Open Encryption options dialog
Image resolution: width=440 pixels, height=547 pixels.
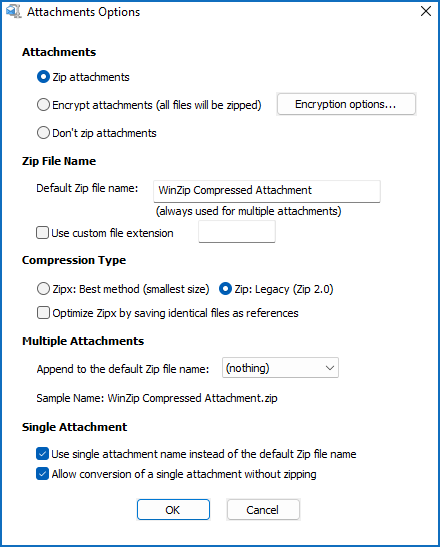(346, 104)
